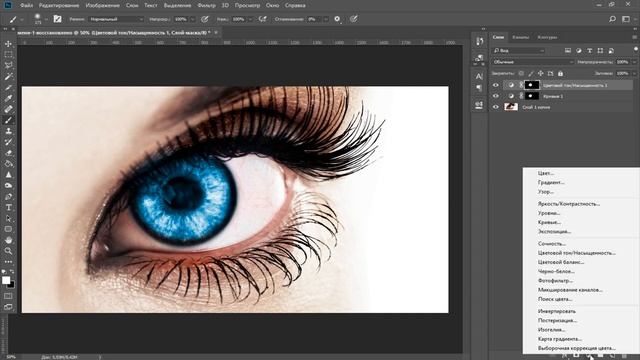The height and width of the screenshot is (360, 640).
Task: Toggle lock all padlock icon
Action: pos(560,74)
